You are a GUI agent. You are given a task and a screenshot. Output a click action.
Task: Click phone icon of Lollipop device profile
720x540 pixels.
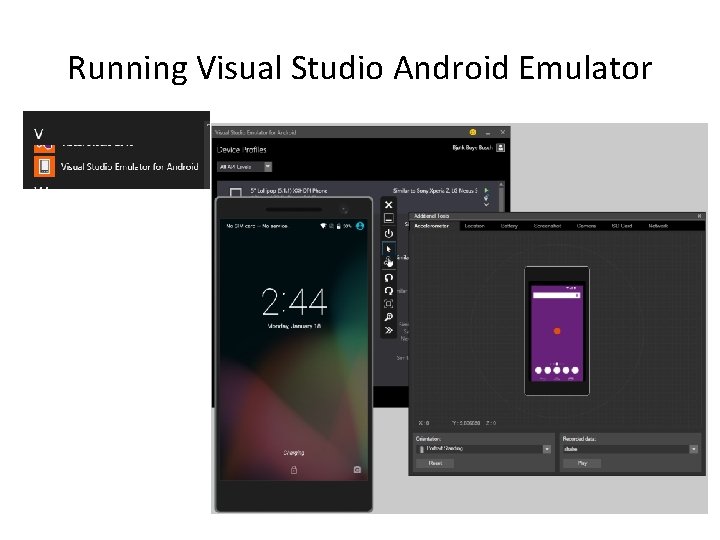coord(236,192)
